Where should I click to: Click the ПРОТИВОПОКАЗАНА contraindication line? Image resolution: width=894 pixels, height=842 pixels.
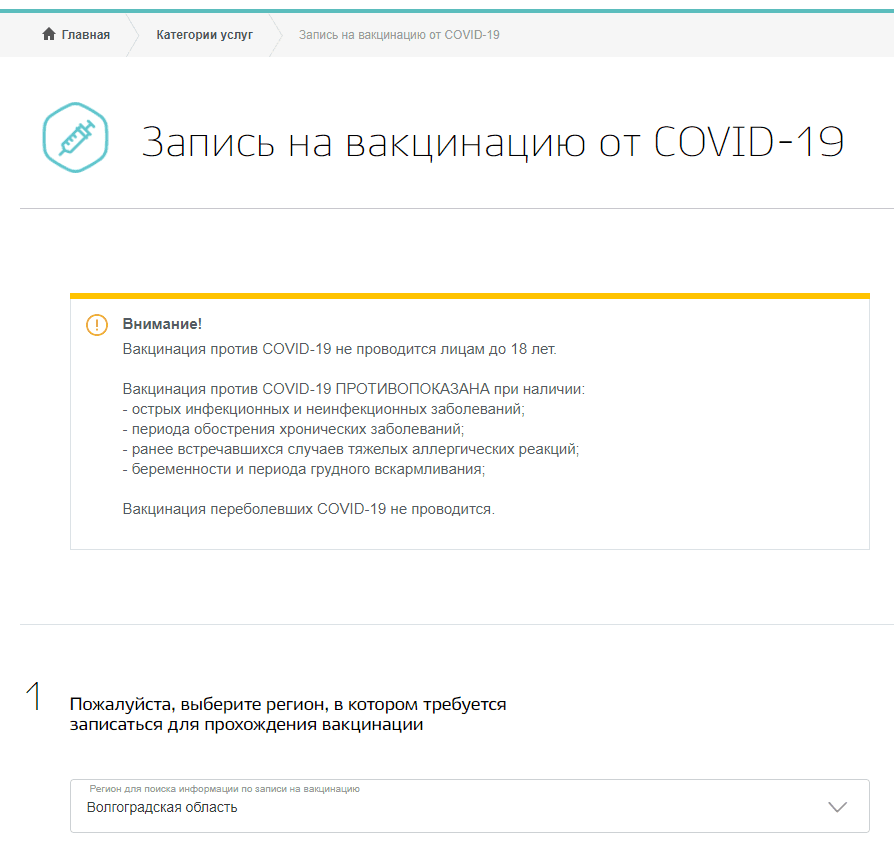pos(353,388)
